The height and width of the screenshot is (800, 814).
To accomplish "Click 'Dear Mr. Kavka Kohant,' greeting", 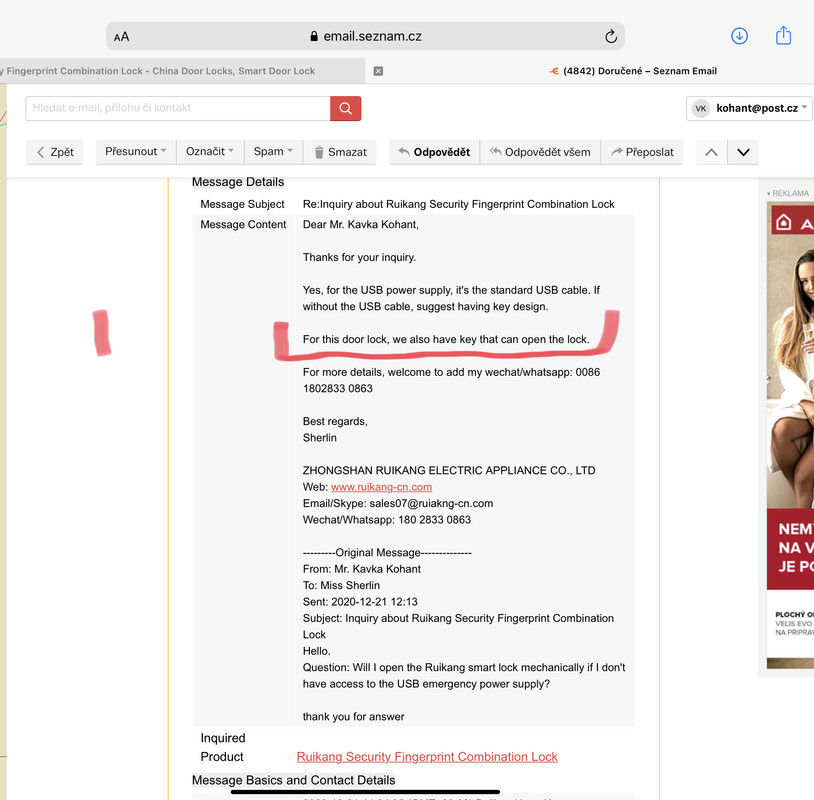I will [360, 225].
